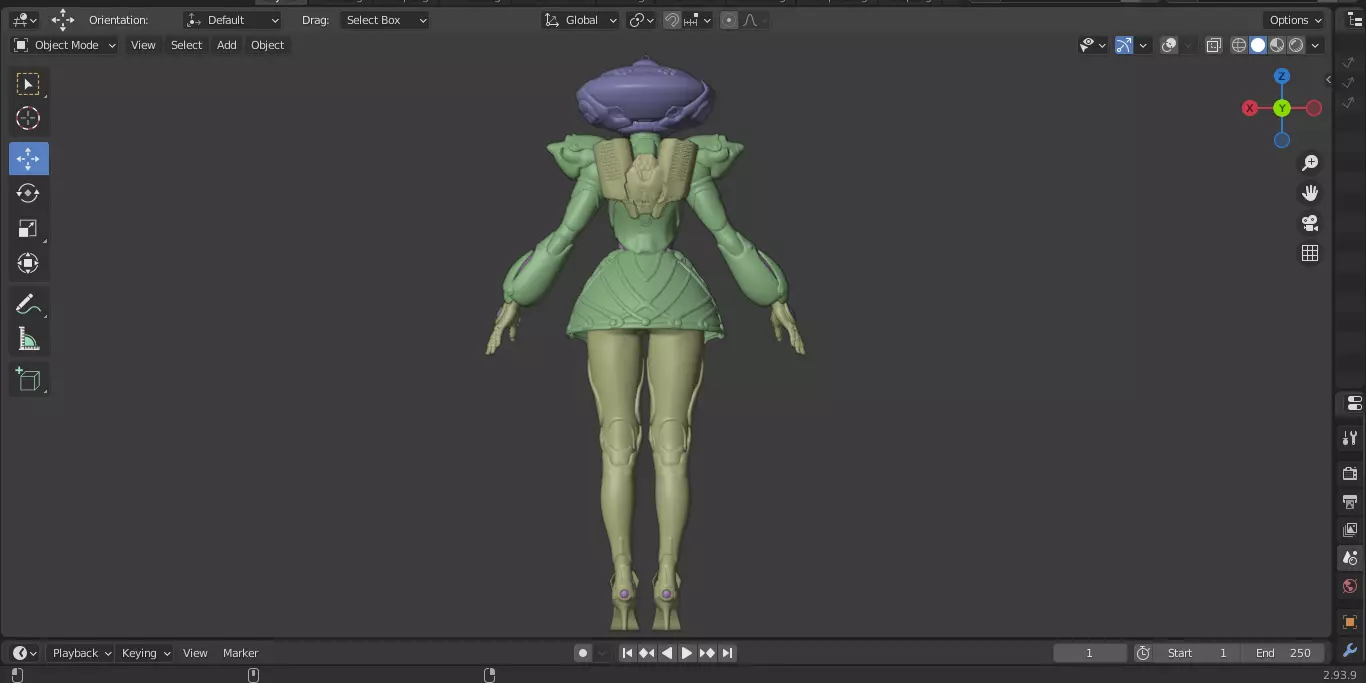Image resolution: width=1366 pixels, height=683 pixels.
Task: Click the green Y axis gizmo
Action: pyautogui.click(x=1282, y=108)
